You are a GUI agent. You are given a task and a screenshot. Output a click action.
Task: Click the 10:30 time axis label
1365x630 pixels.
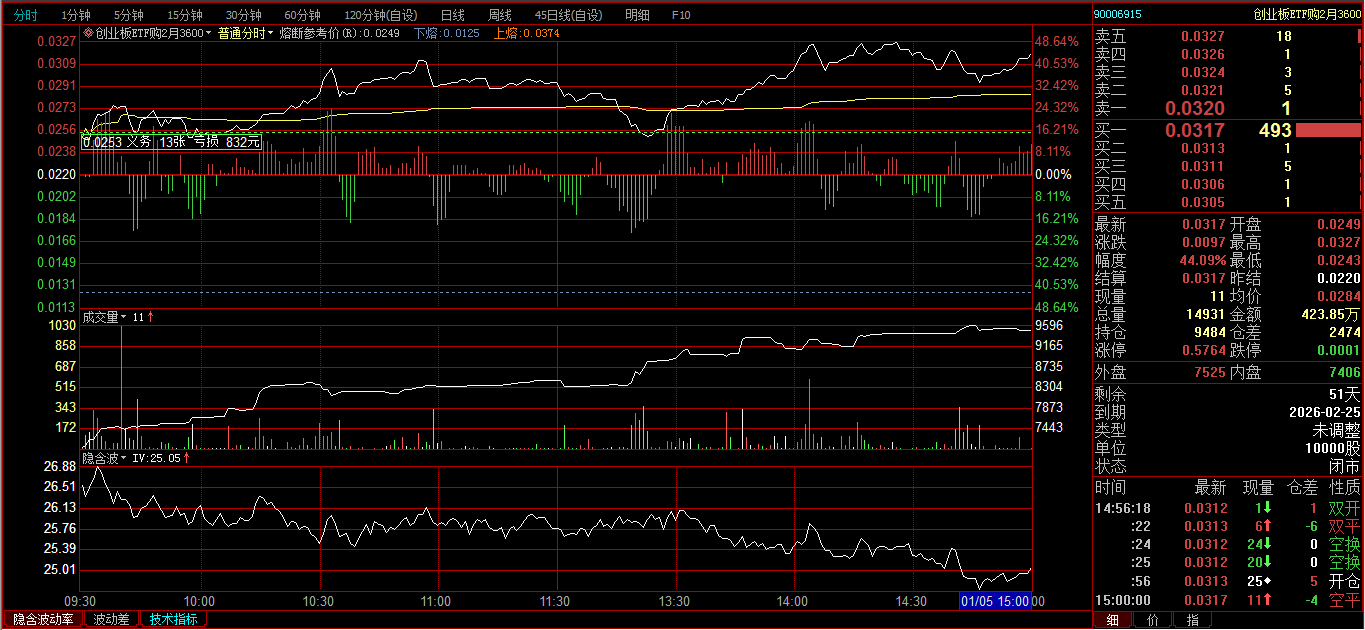click(x=318, y=602)
